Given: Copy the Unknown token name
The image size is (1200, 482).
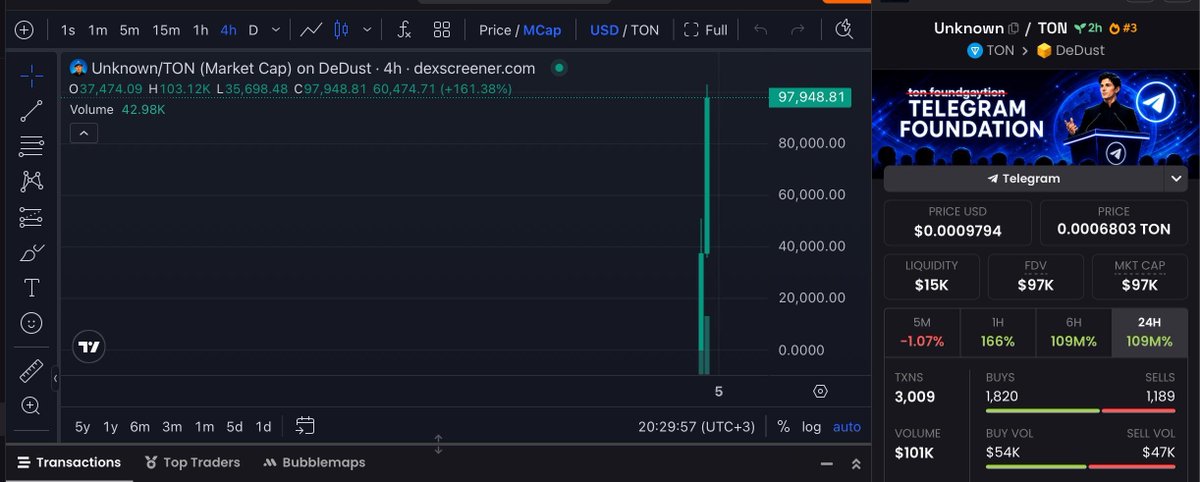Looking at the screenshot, I should 1013,29.
